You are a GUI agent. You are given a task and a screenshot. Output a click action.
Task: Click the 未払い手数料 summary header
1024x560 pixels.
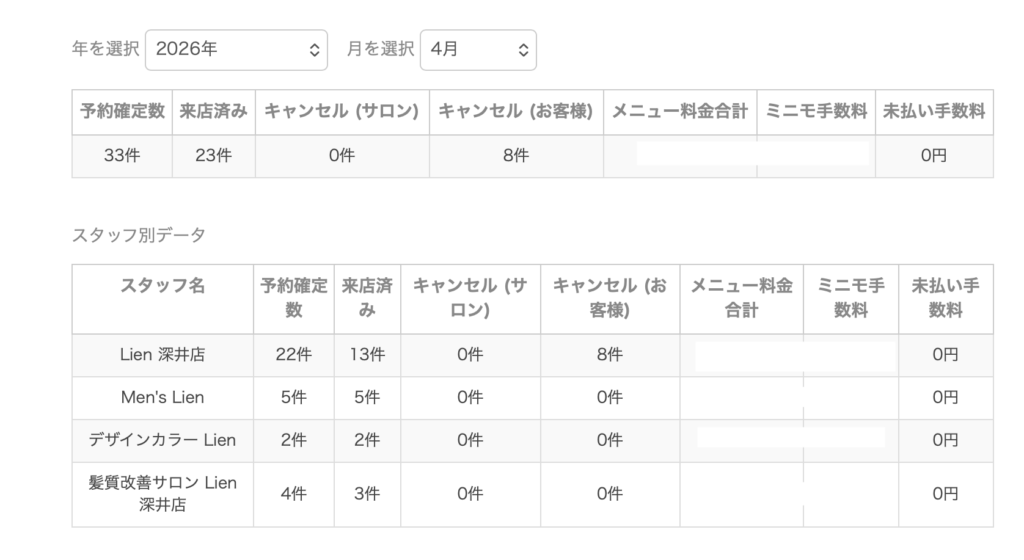tap(934, 112)
